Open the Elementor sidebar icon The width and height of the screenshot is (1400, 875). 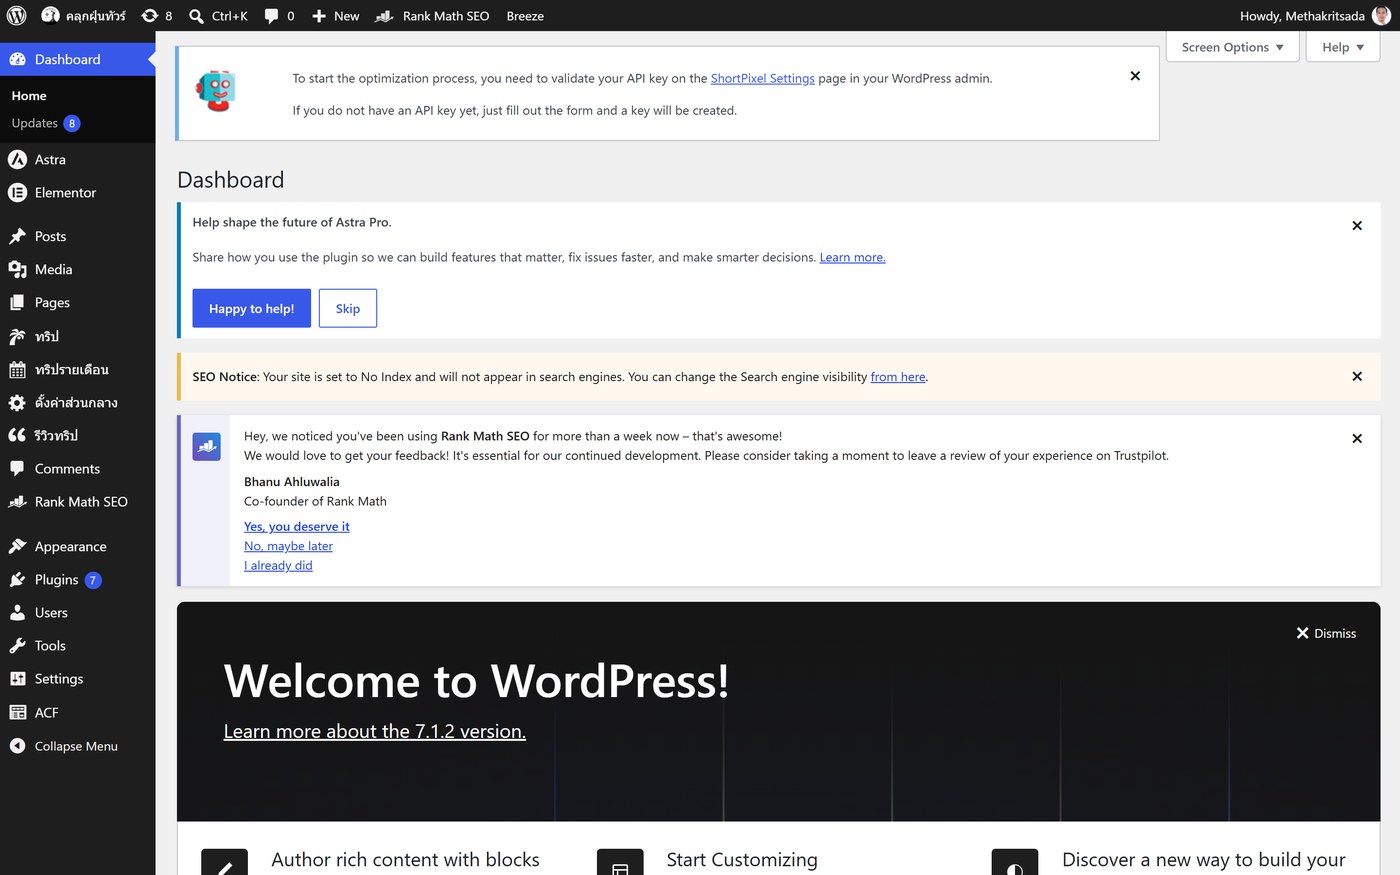17,192
